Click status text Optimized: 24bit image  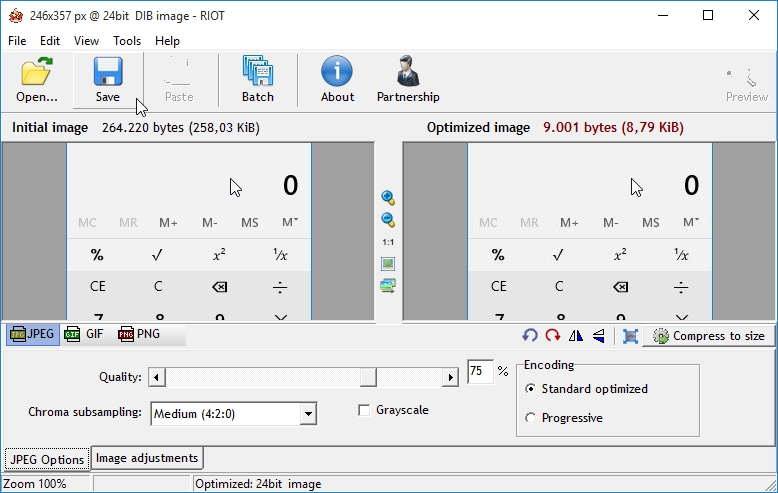click(x=258, y=484)
